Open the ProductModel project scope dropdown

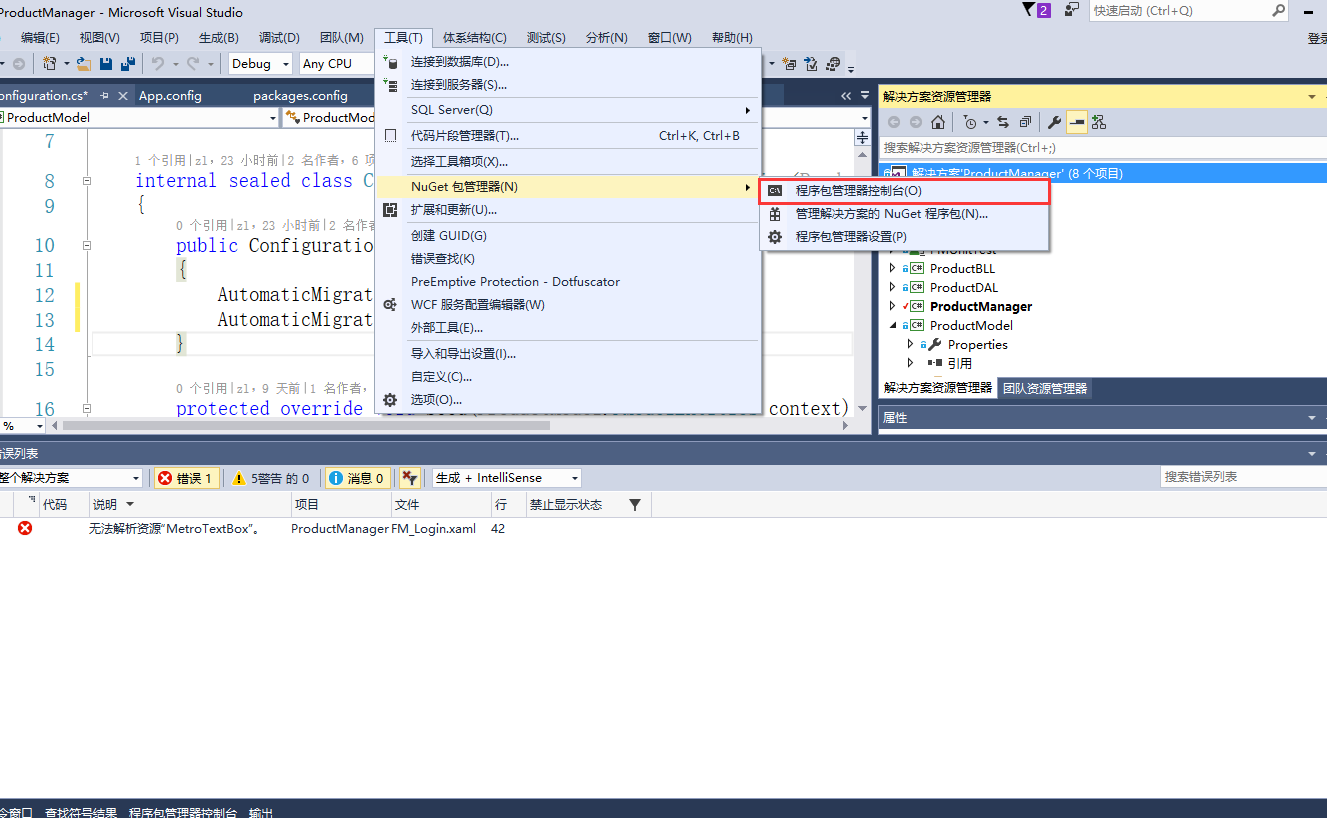click(139, 118)
